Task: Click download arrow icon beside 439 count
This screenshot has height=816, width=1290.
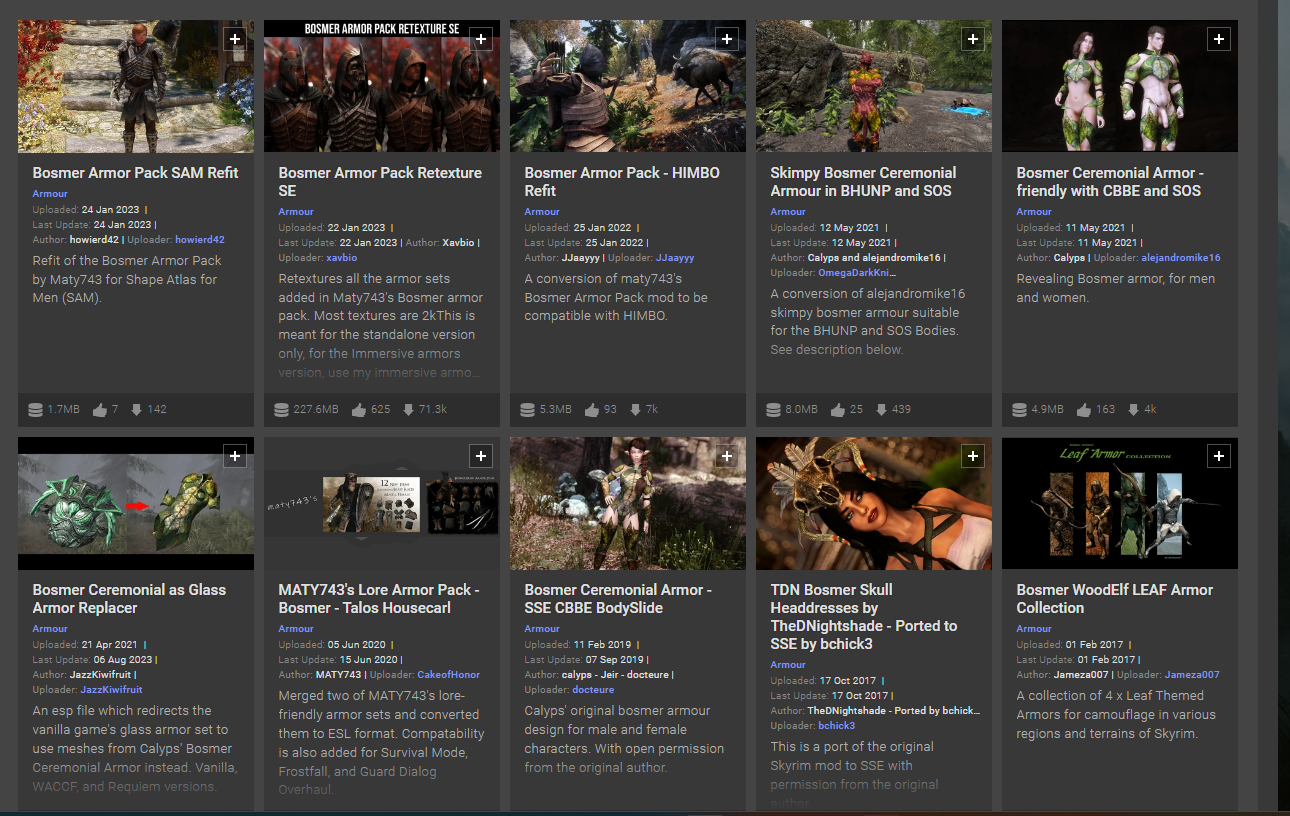Action: 879,409
